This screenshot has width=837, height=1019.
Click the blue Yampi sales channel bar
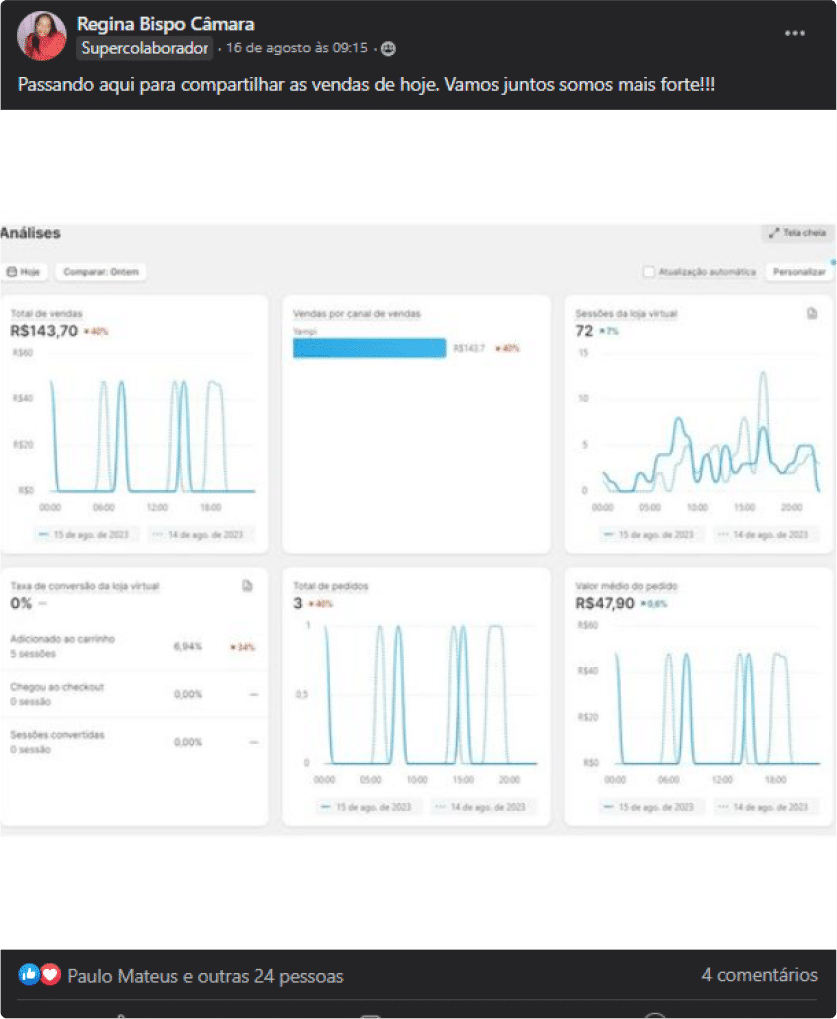(x=369, y=348)
